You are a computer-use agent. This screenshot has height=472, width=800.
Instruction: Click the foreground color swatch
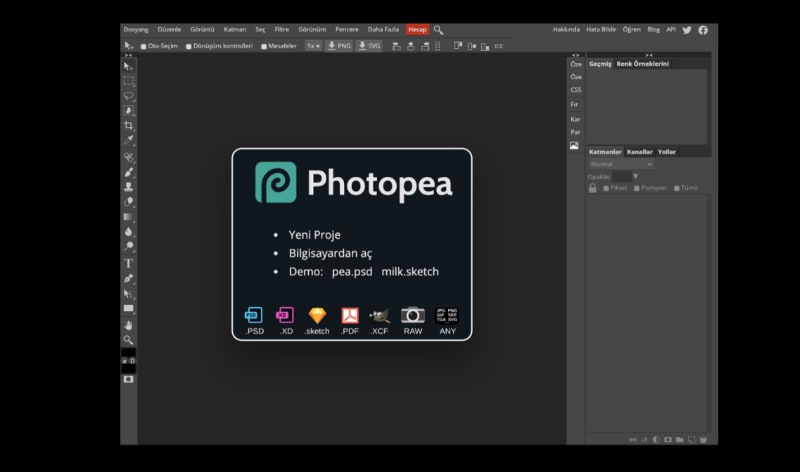point(128,353)
